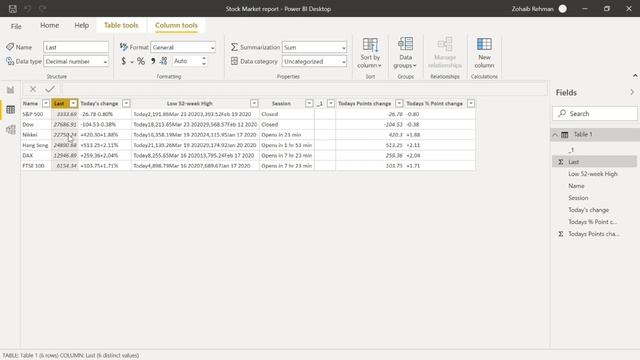Switch to Data view icon
The height and width of the screenshot is (360, 640).
tap(11, 109)
